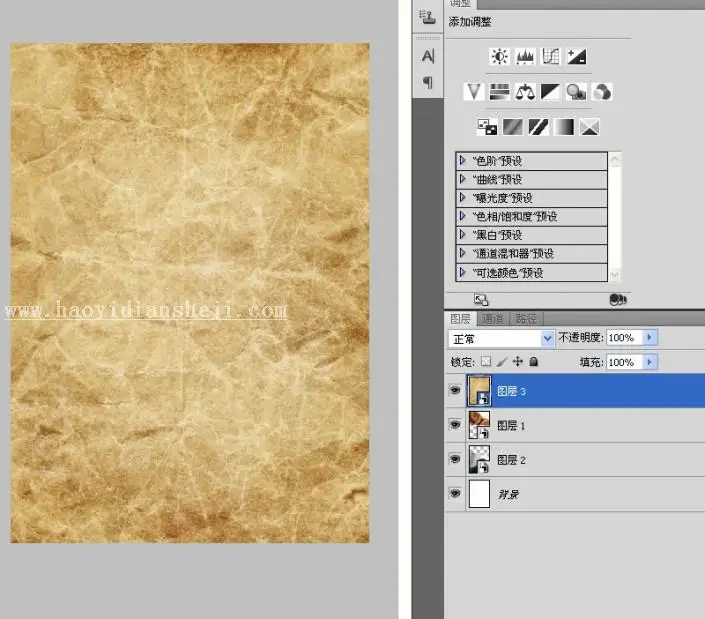Screen dimensions: 705x619
Task: Hide 图层 2 layer visibility
Action: 455,459
